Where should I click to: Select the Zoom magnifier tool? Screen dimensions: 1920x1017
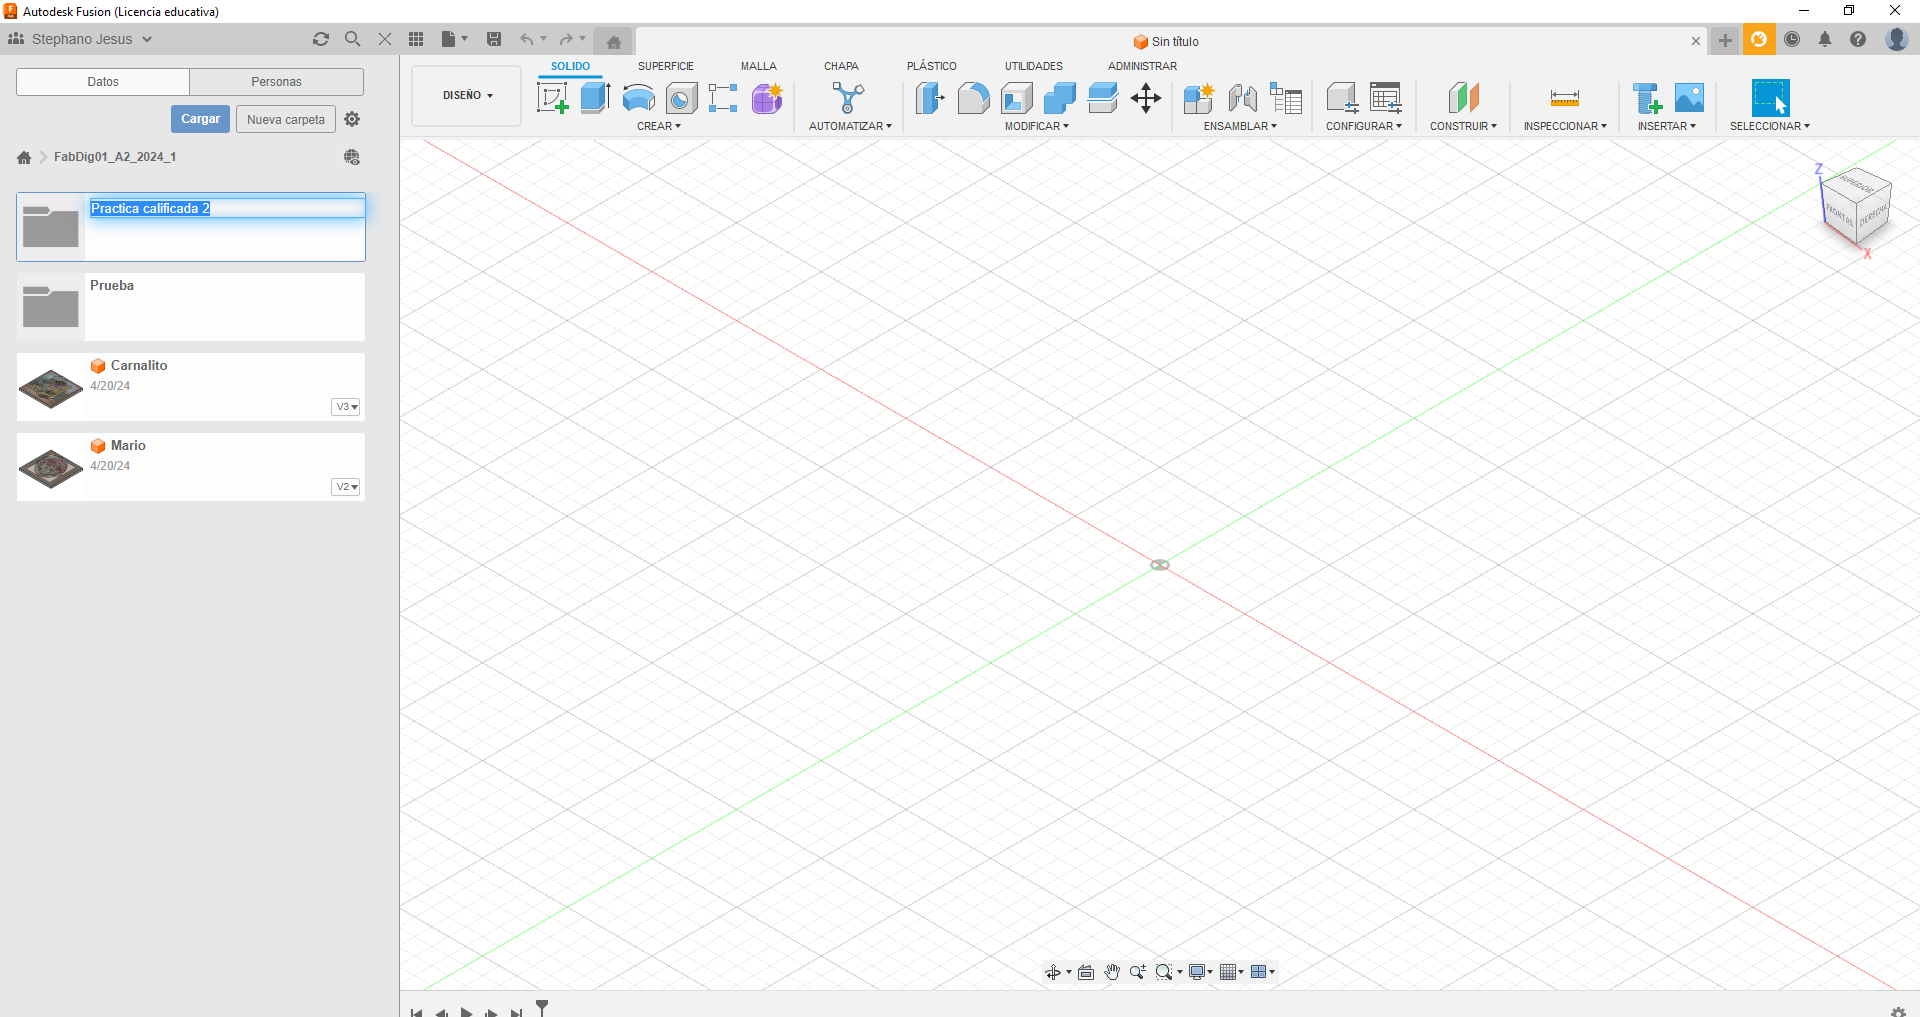point(1137,972)
